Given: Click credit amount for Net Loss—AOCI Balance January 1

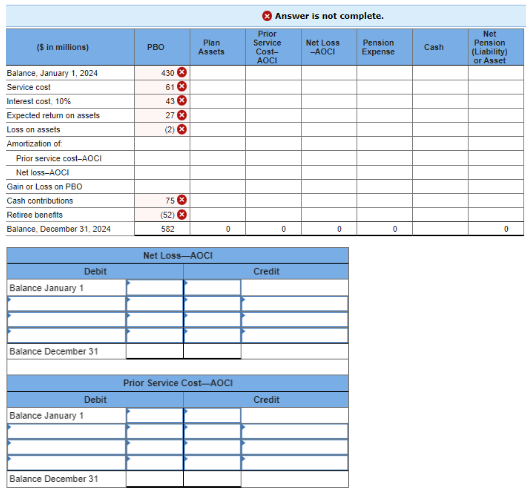Looking at the screenshot, I should [212, 288].
